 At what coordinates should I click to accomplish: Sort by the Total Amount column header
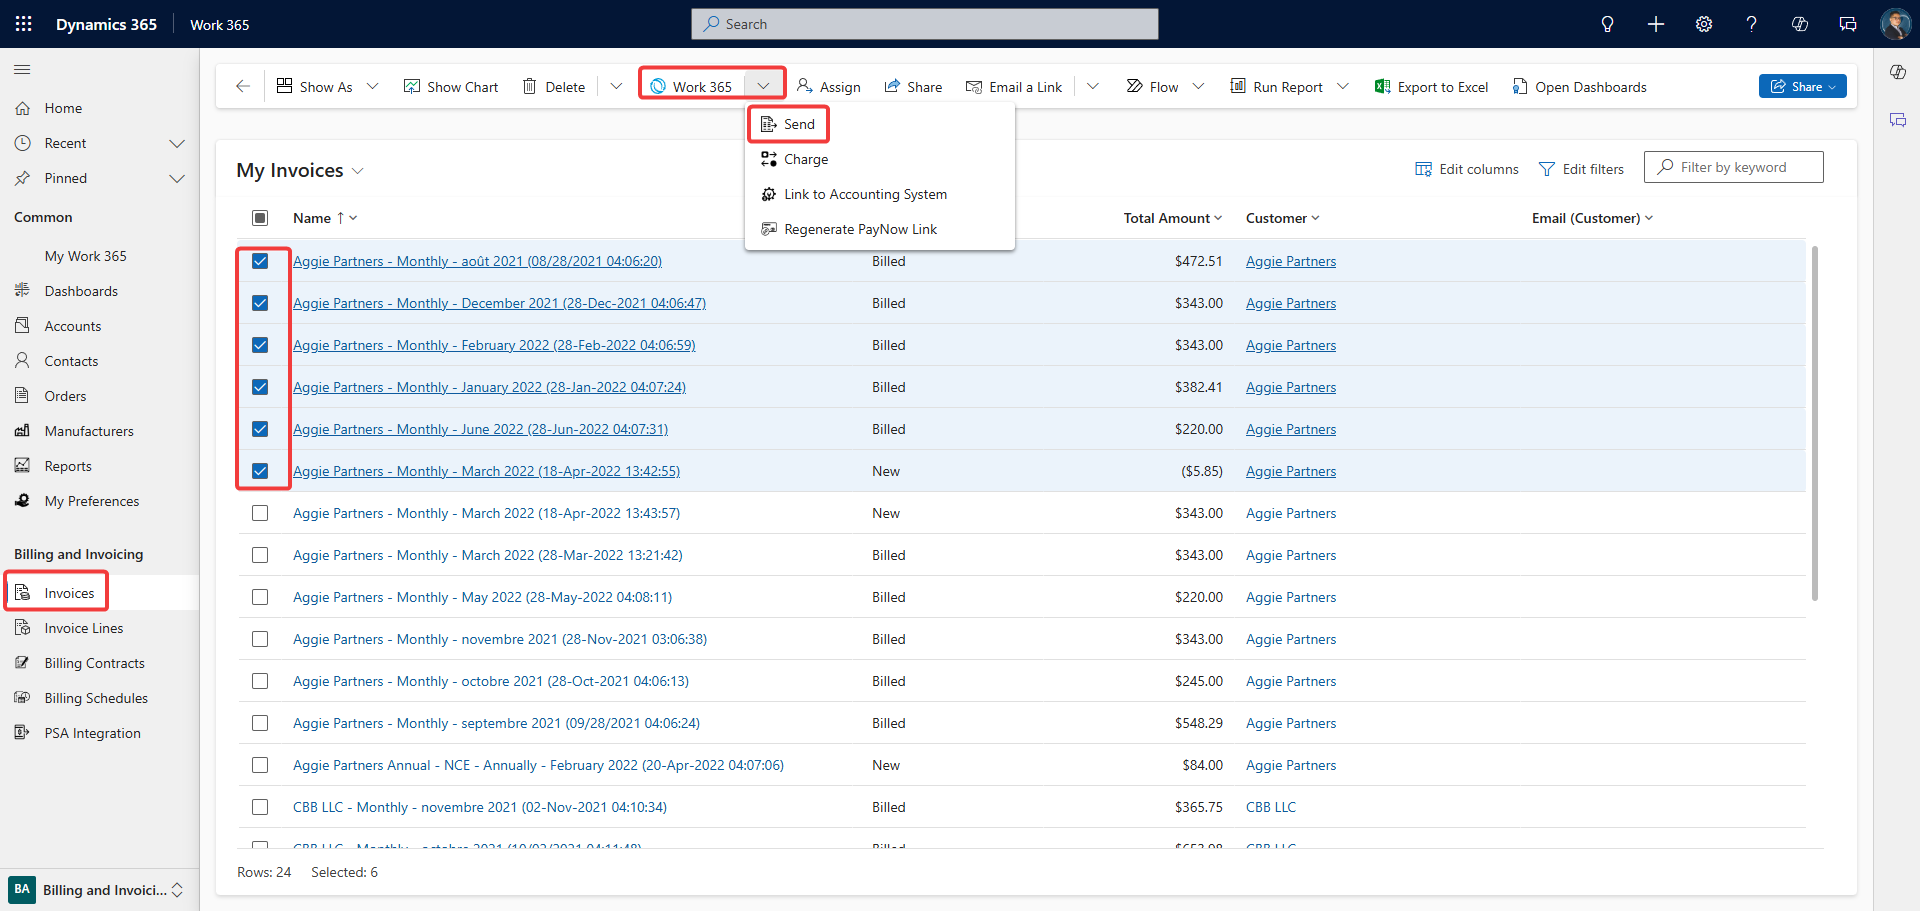click(1172, 218)
